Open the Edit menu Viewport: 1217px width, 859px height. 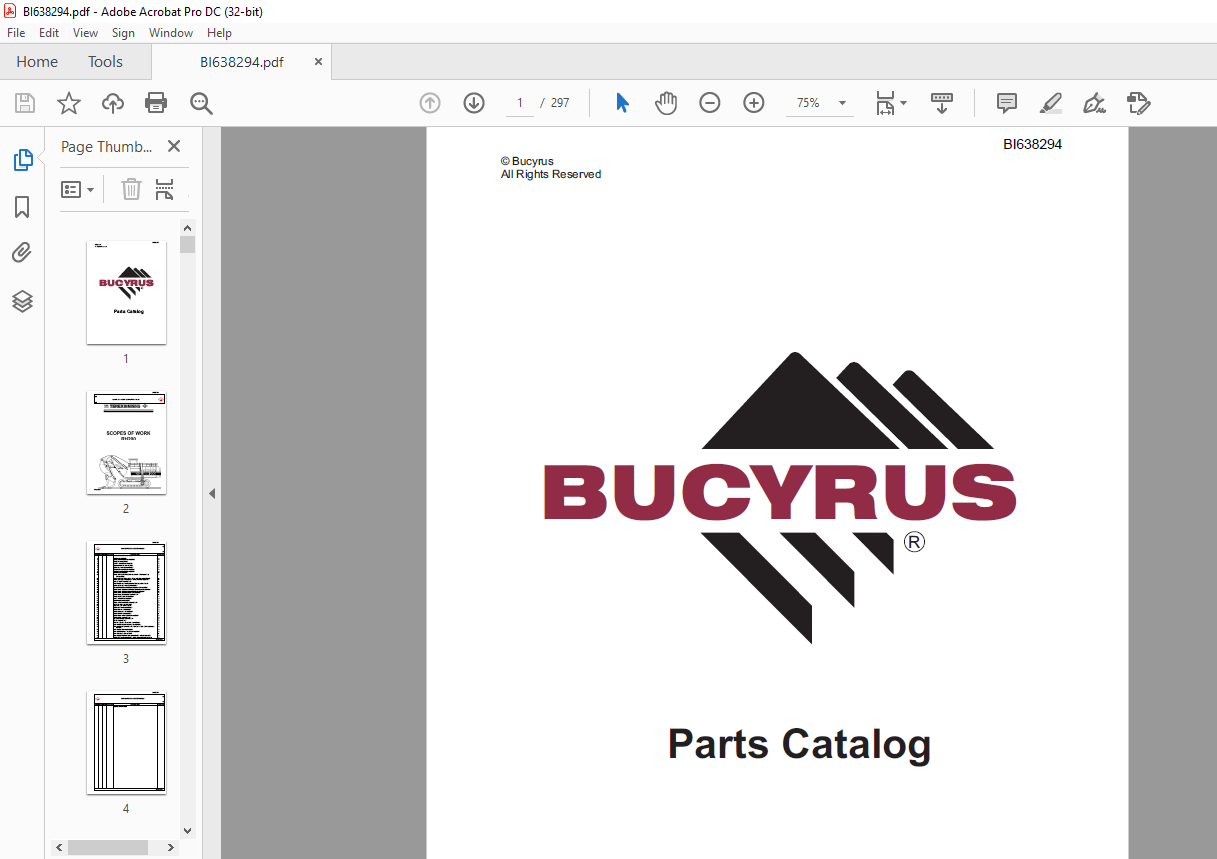coord(49,33)
